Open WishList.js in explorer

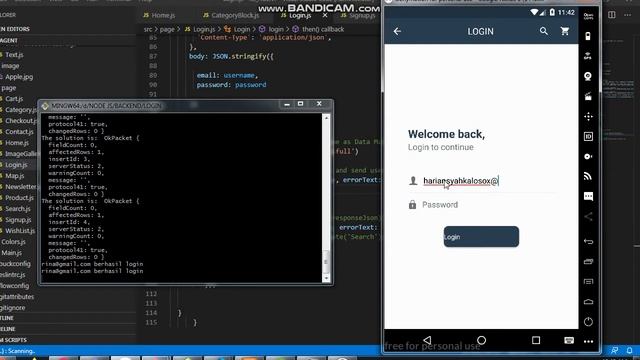[20, 231]
